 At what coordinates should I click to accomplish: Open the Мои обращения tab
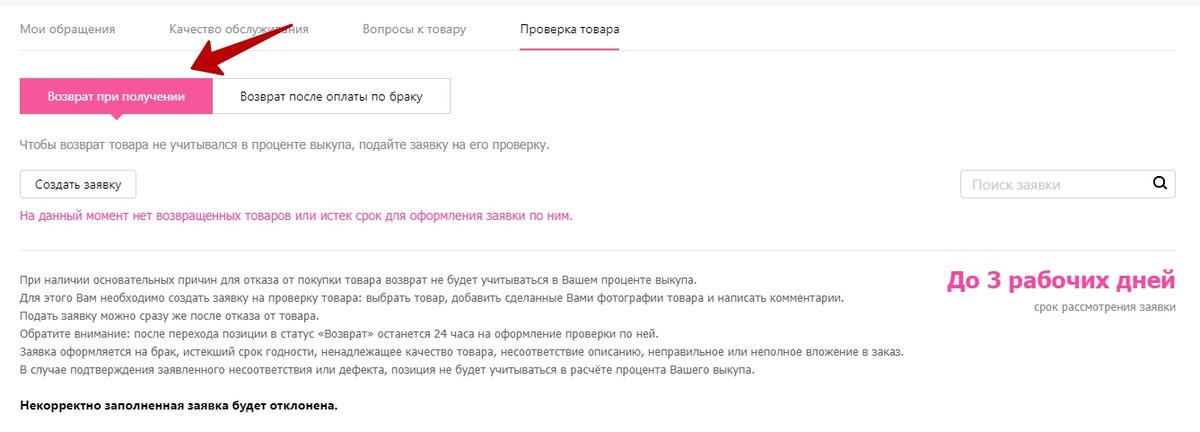(x=68, y=29)
